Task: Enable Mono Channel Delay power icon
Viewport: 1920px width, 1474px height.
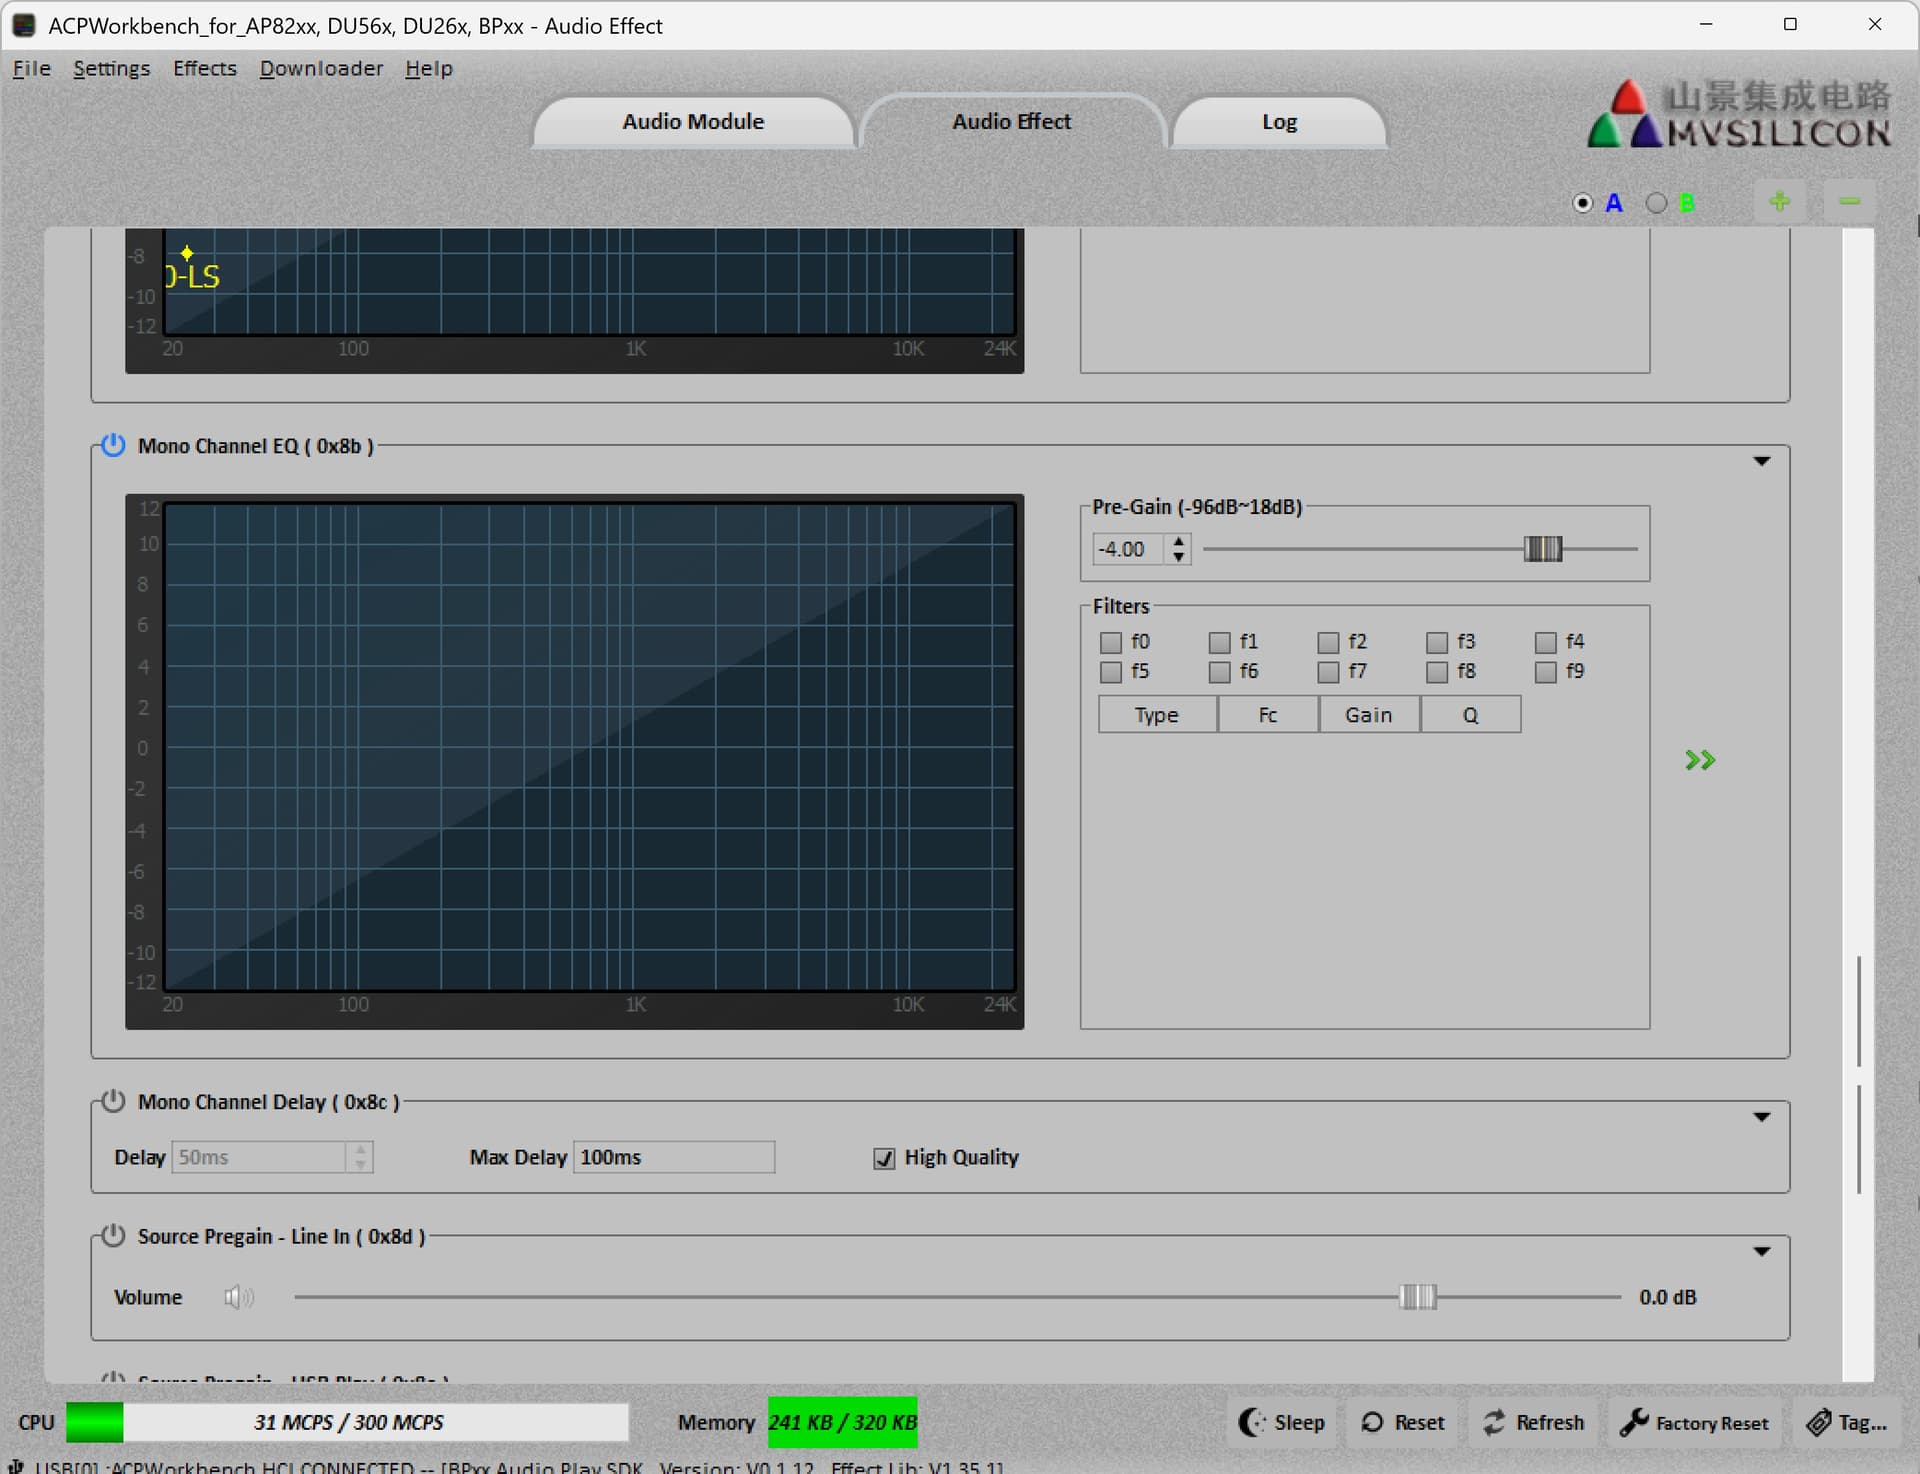Action: coord(113,1101)
